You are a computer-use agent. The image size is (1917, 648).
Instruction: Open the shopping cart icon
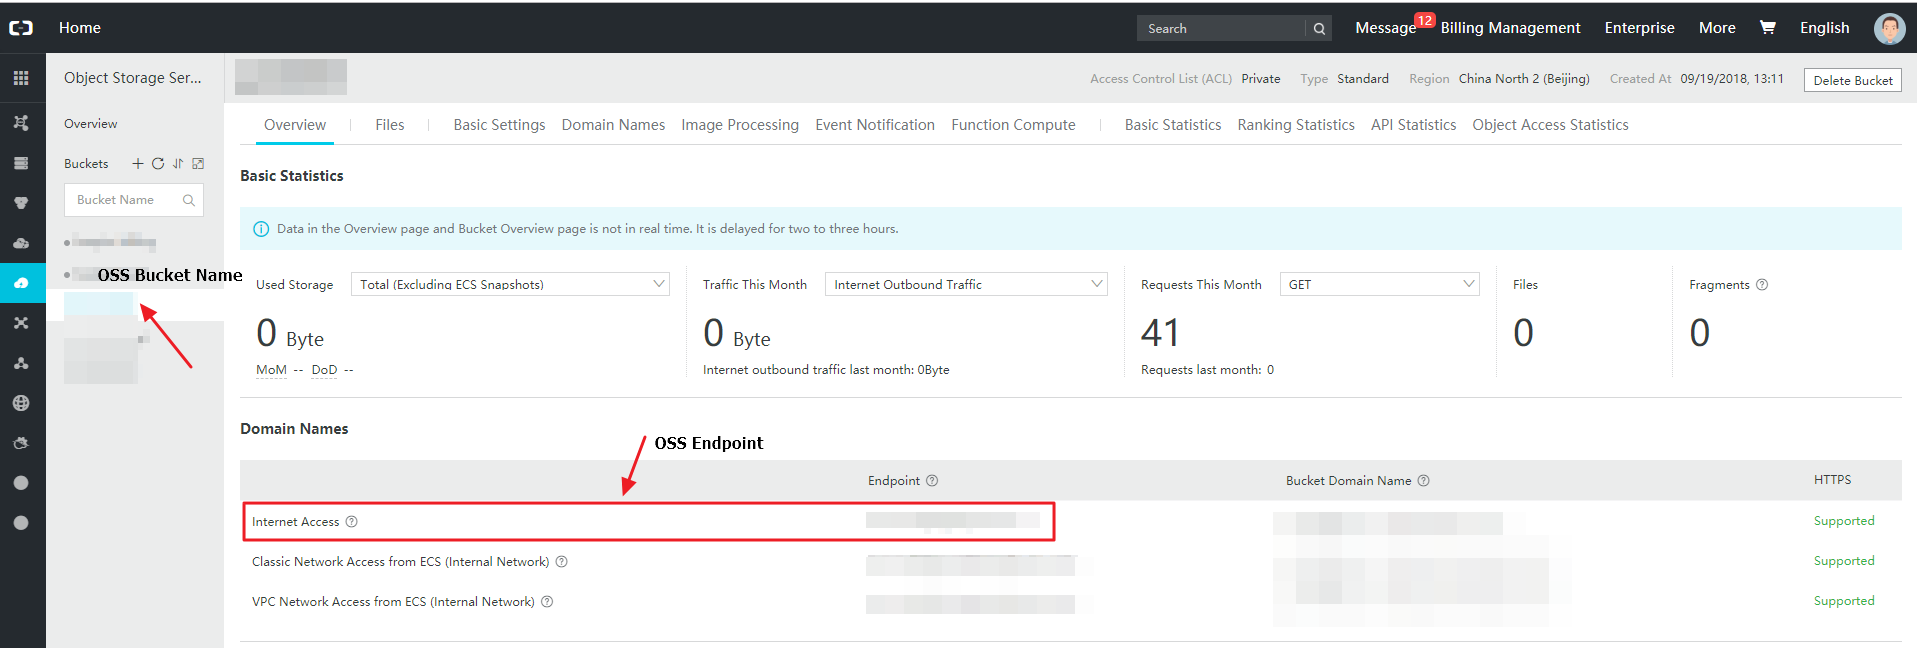[x=1767, y=28]
